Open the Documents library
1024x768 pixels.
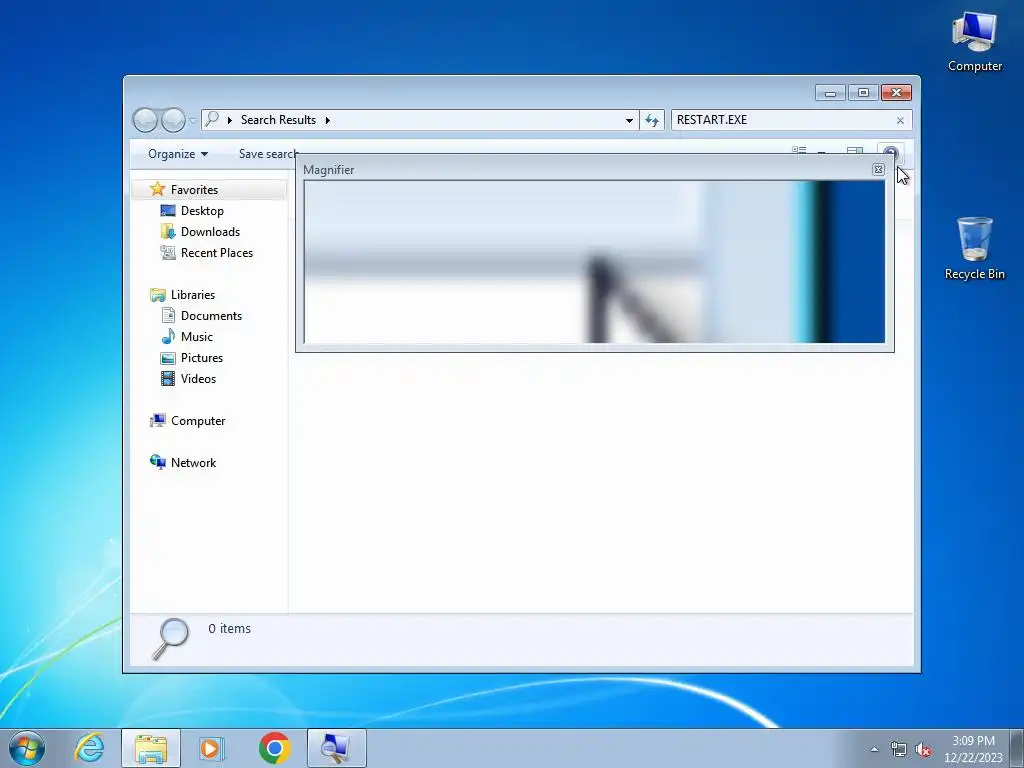tap(211, 315)
